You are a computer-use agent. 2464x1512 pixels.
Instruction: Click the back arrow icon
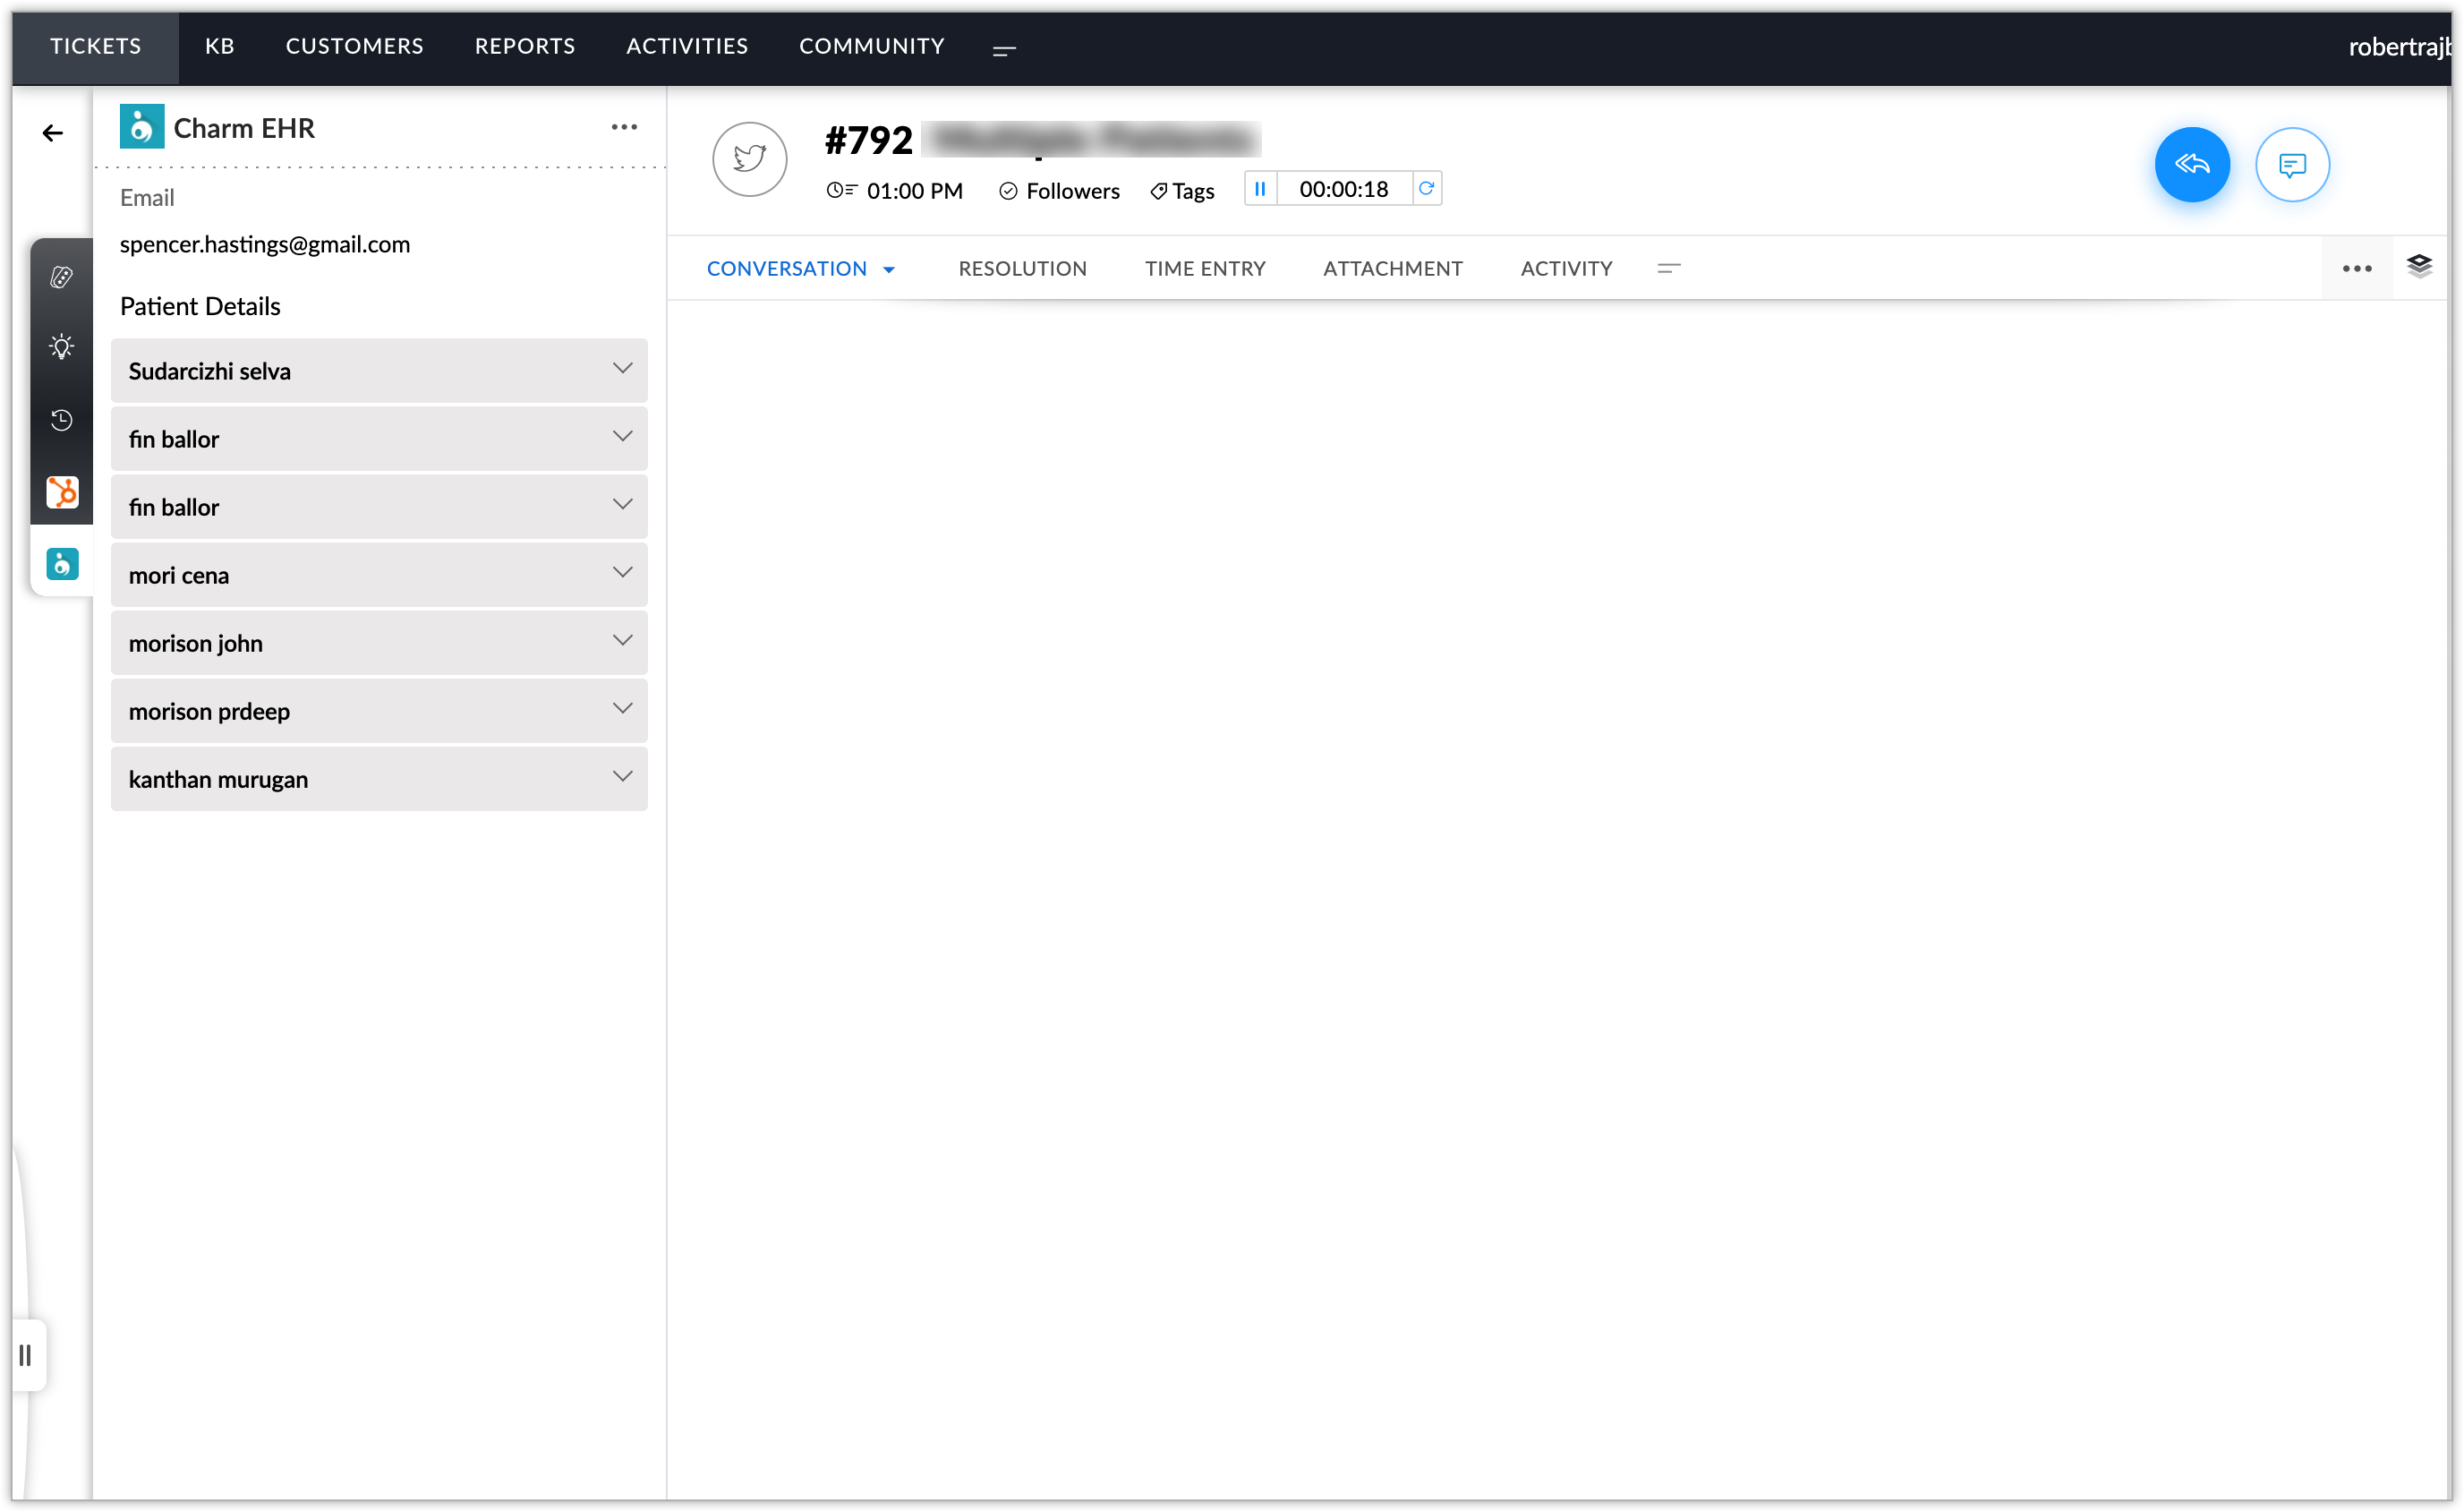pyautogui.click(x=53, y=133)
